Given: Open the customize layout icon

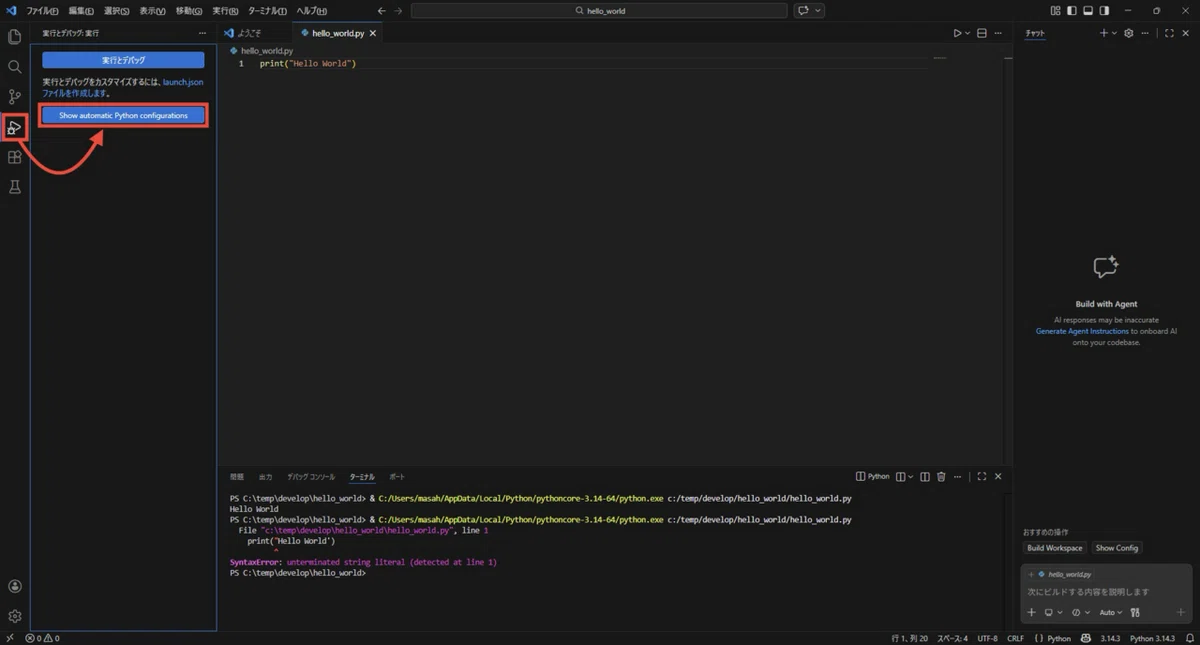Looking at the screenshot, I should [x=1055, y=10].
